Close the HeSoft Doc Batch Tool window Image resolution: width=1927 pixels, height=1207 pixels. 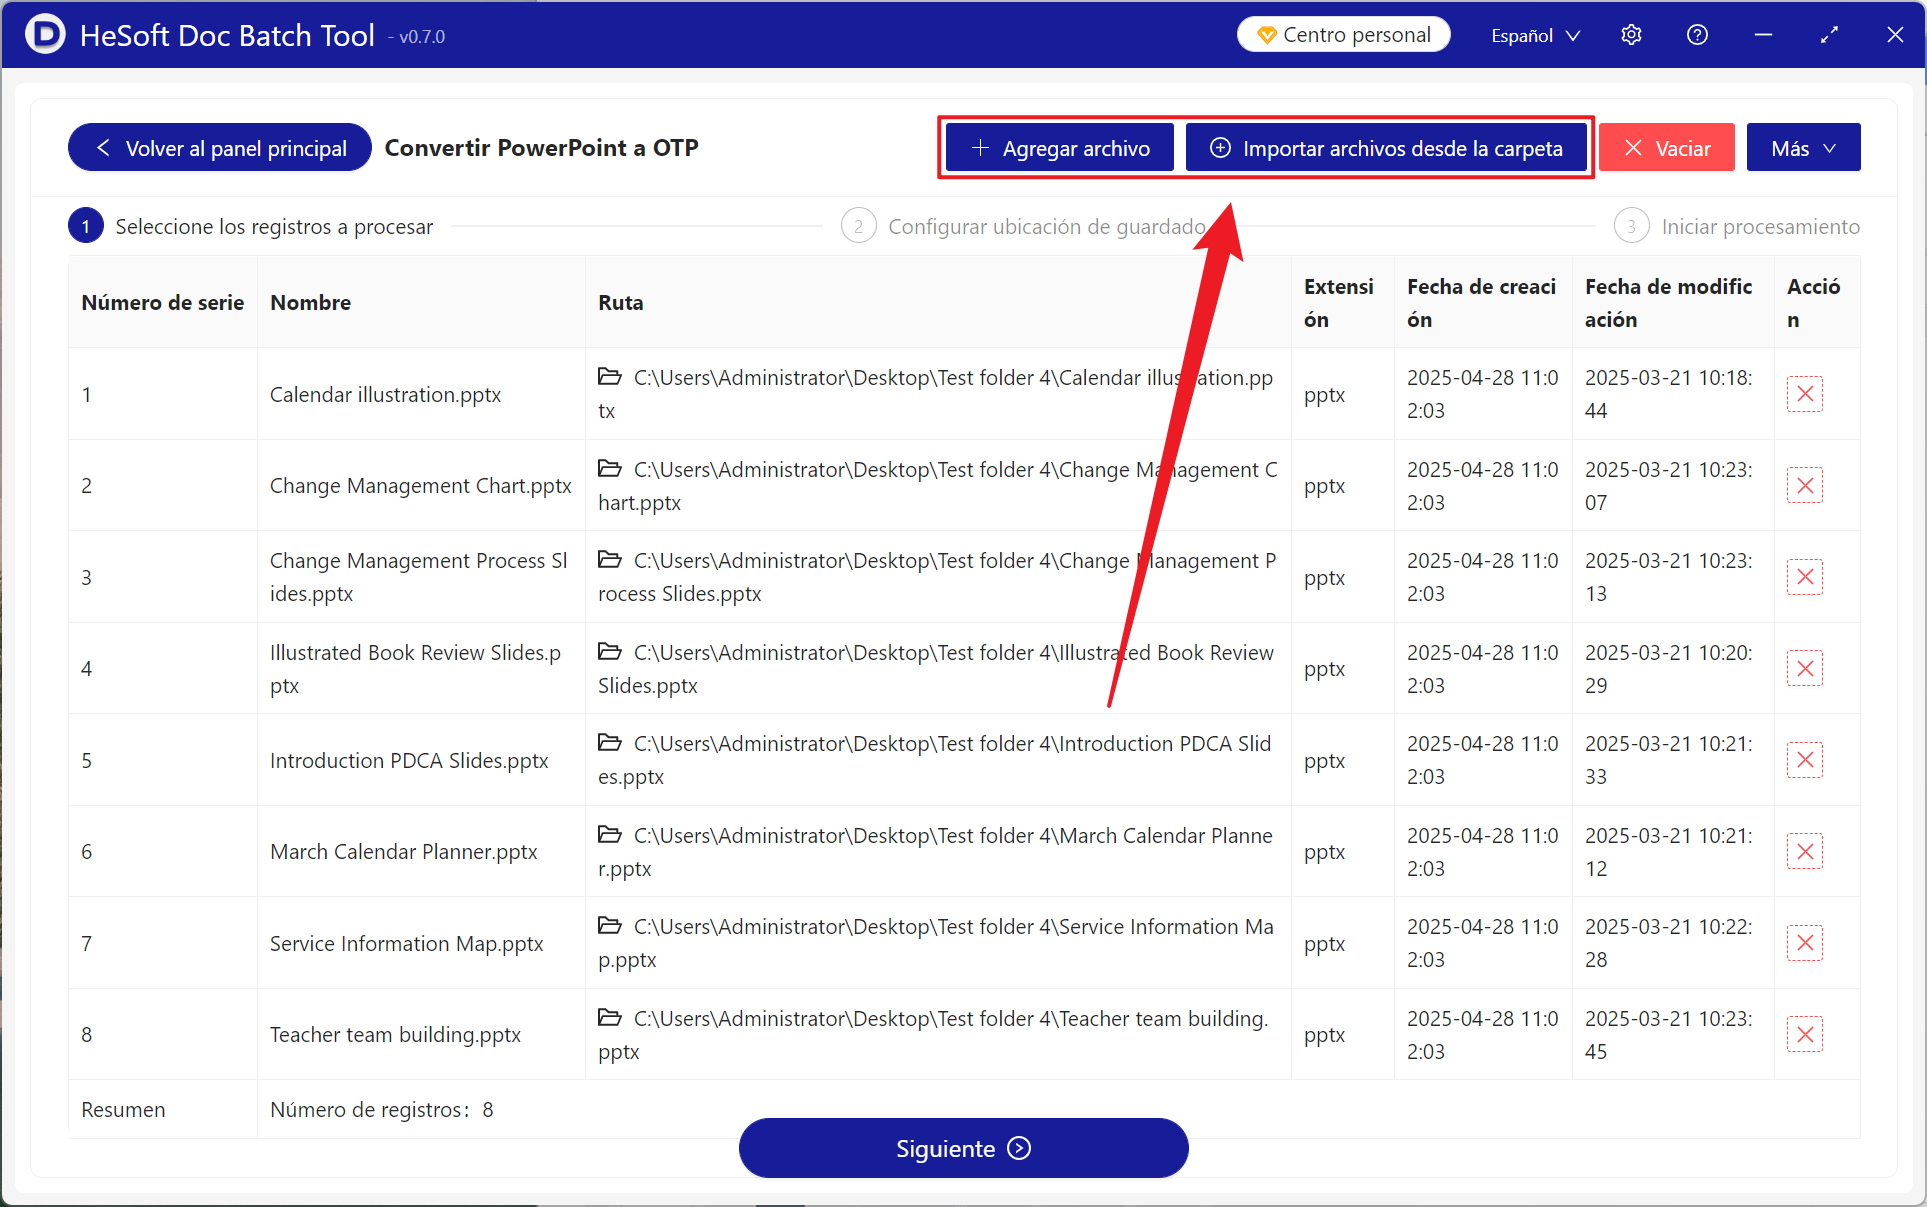(1895, 35)
